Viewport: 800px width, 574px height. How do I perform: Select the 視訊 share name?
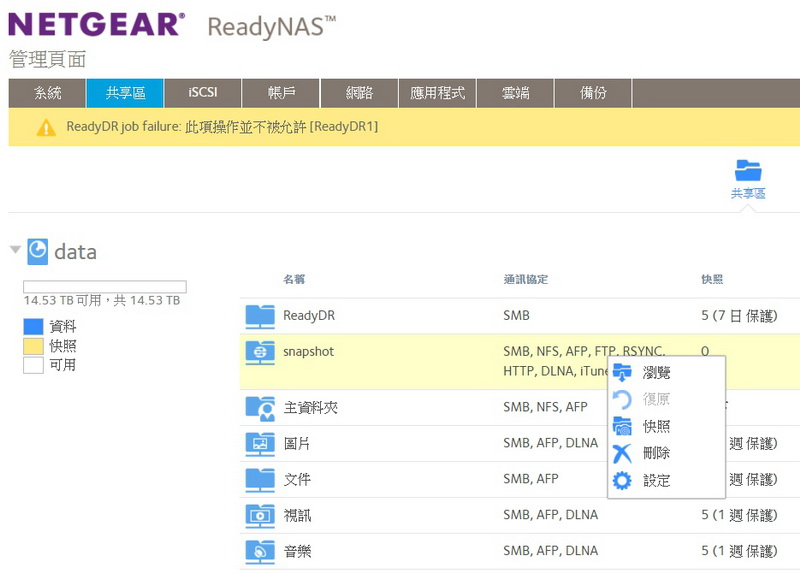click(x=297, y=515)
